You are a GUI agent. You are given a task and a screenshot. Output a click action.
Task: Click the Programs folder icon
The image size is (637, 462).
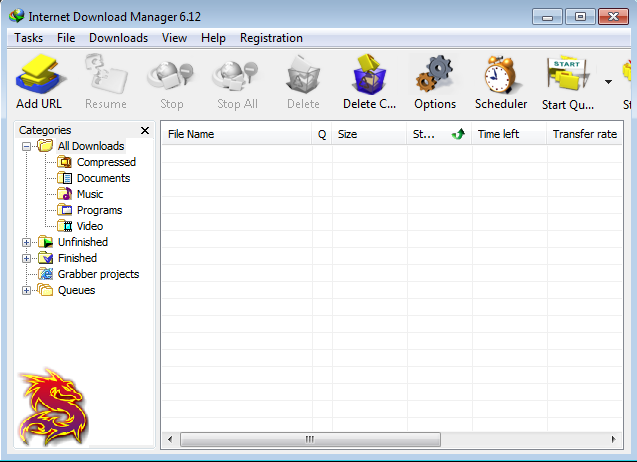click(x=65, y=210)
